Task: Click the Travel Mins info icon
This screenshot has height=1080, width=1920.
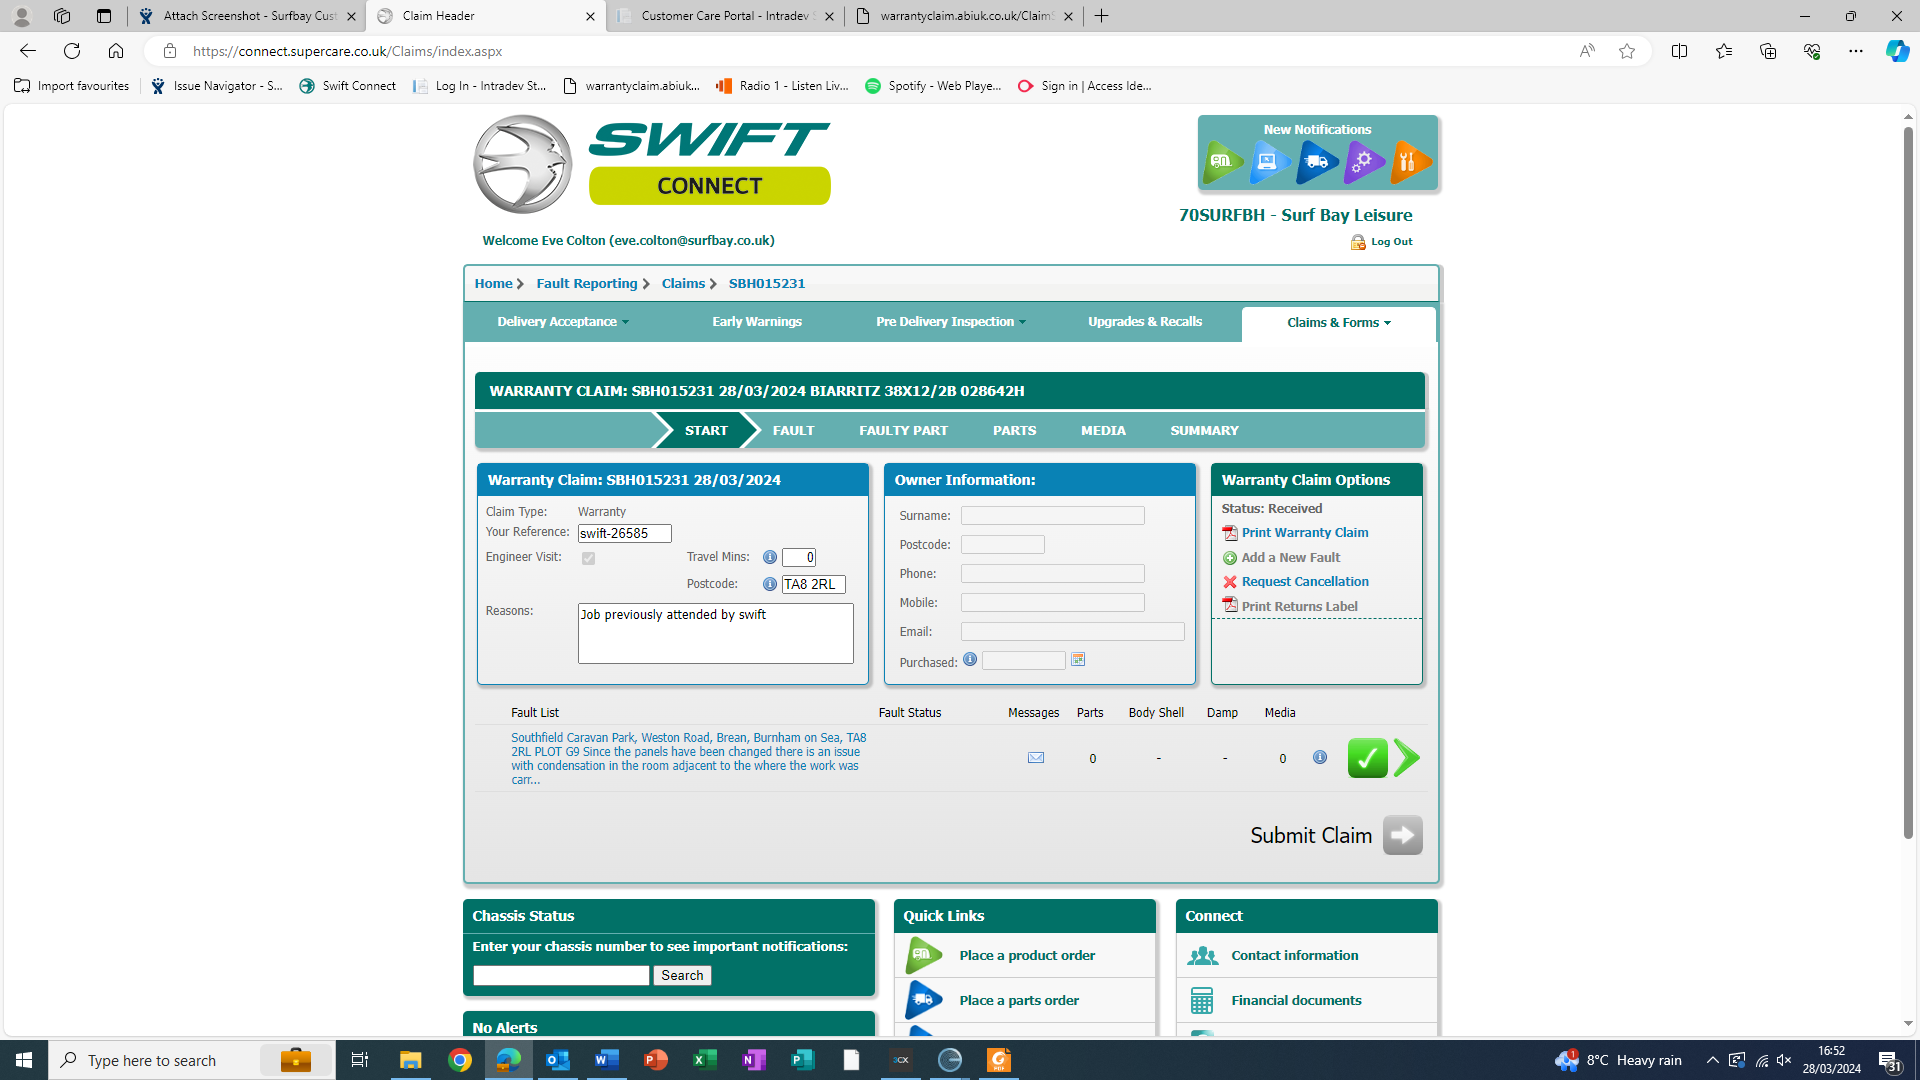Action: click(x=769, y=557)
